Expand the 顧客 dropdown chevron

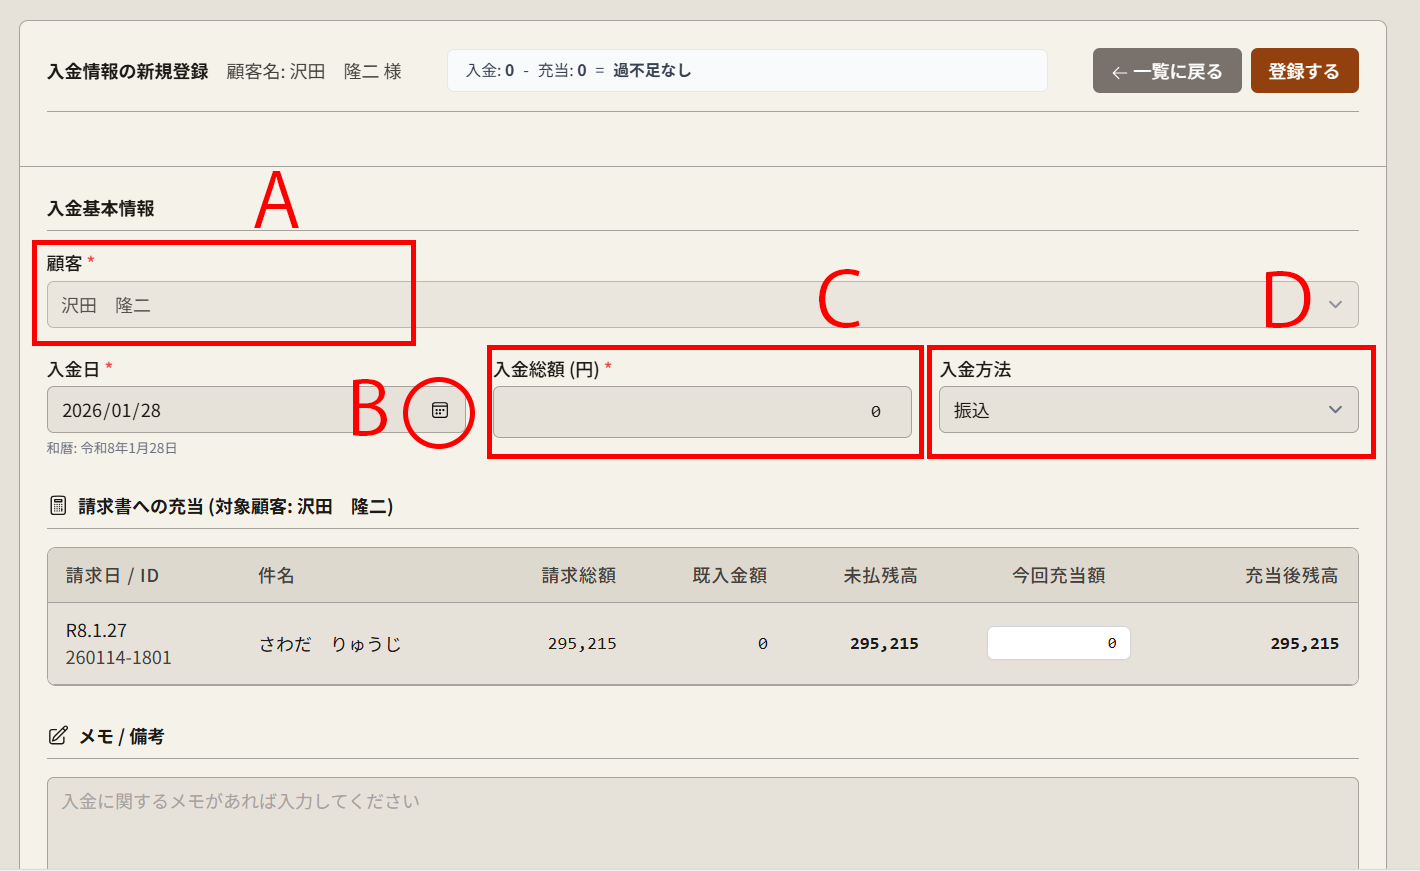pyautogui.click(x=1335, y=305)
